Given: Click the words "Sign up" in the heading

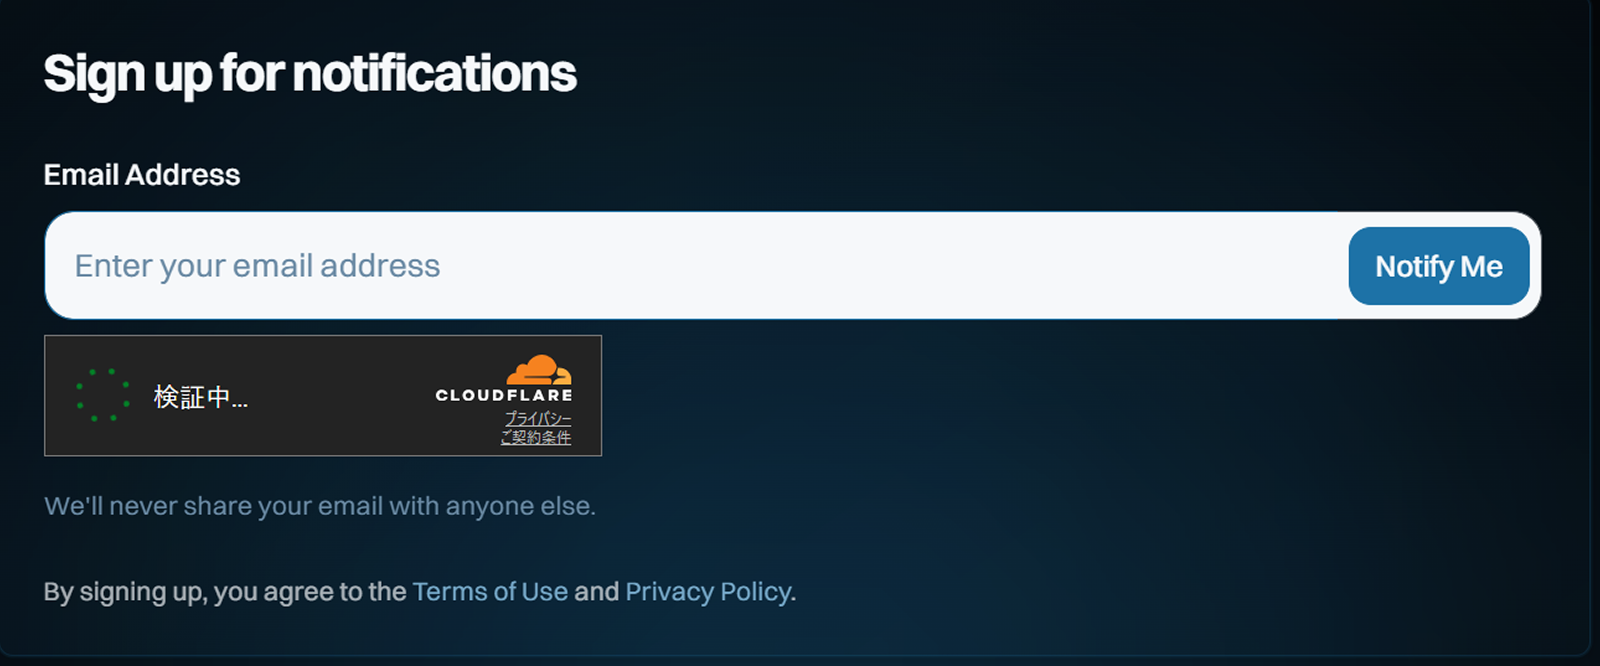Looking at the screenshot, I should (127, 74).
